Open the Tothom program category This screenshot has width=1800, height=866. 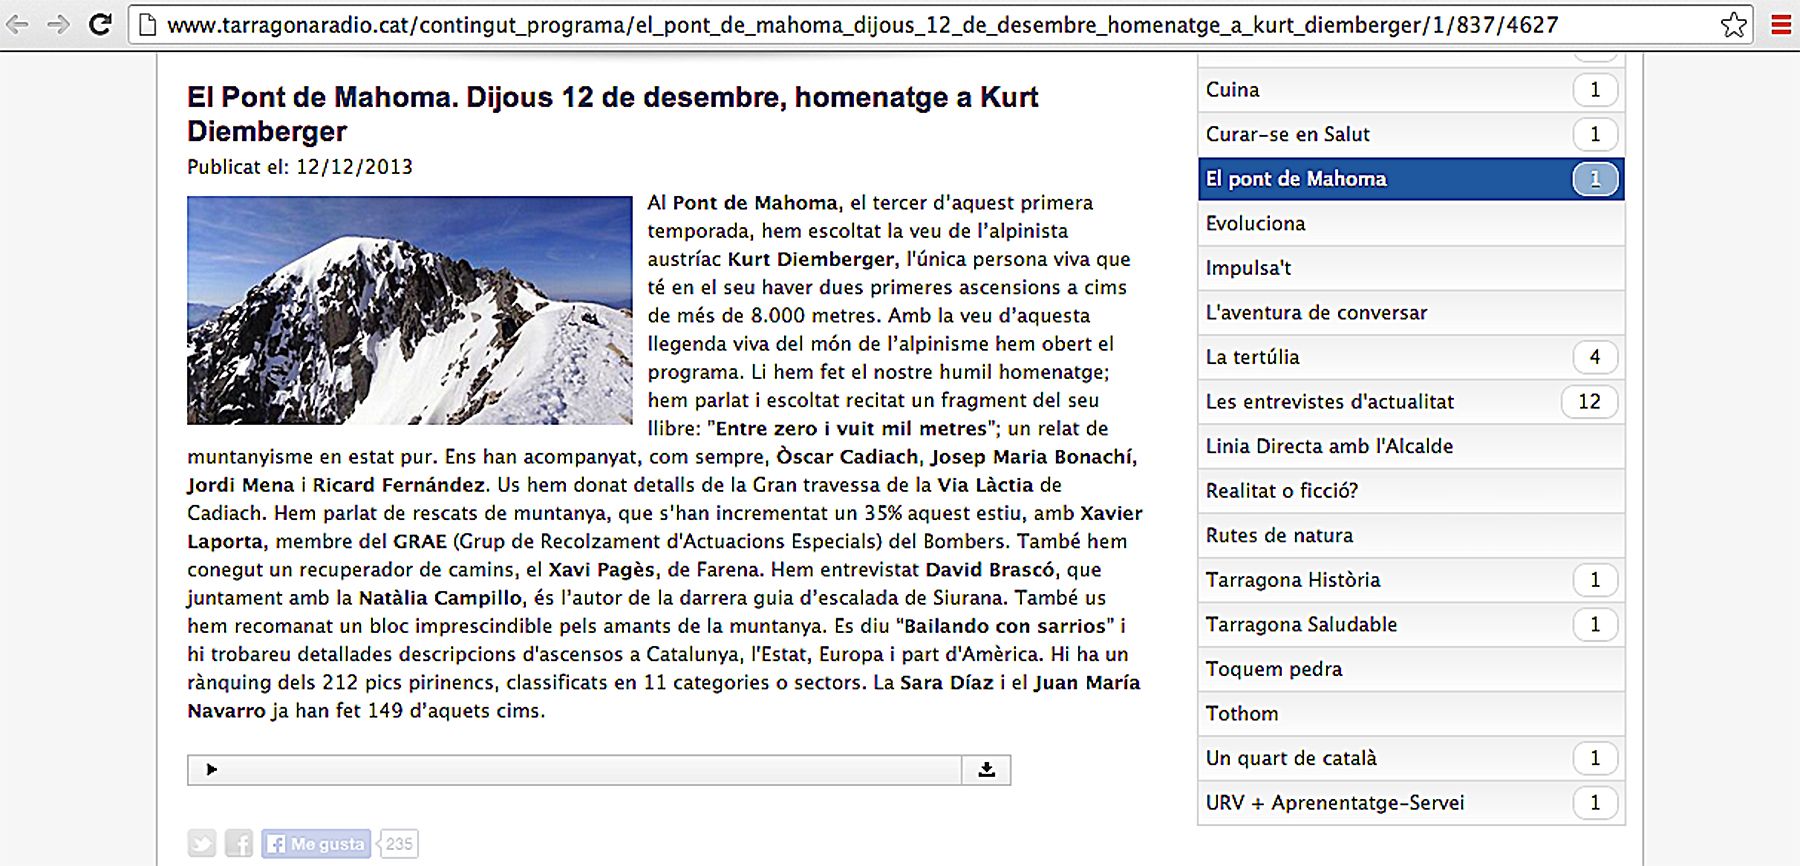(x=1411, y=713)
